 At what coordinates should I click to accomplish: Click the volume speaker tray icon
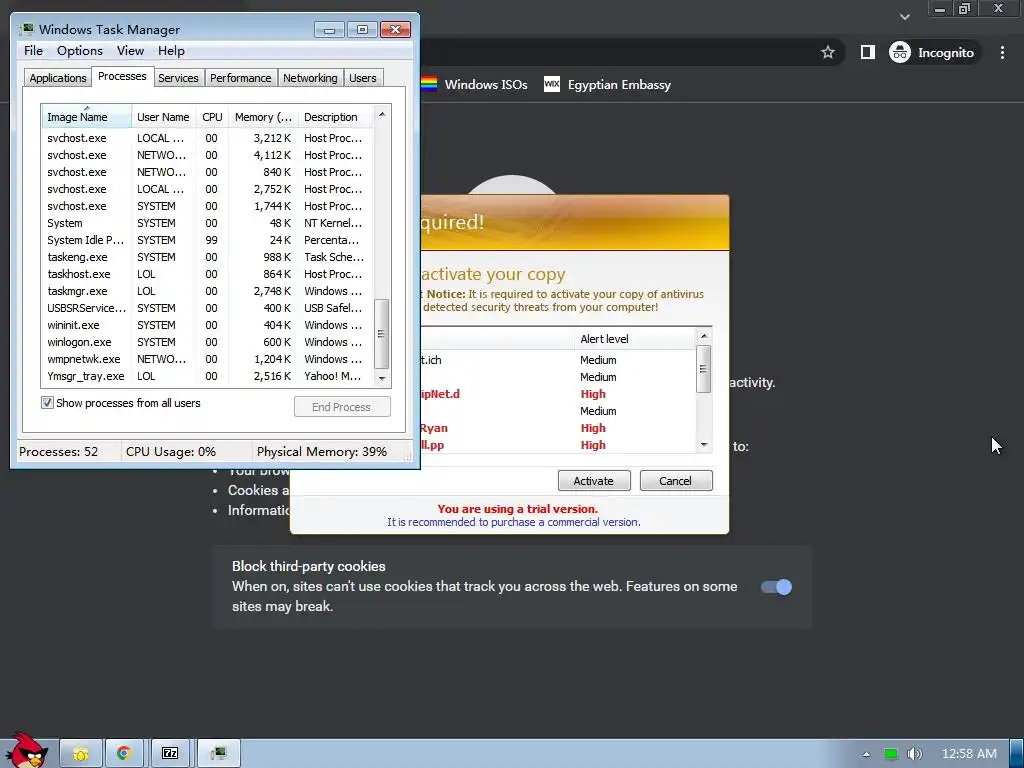tap(915, 754)
